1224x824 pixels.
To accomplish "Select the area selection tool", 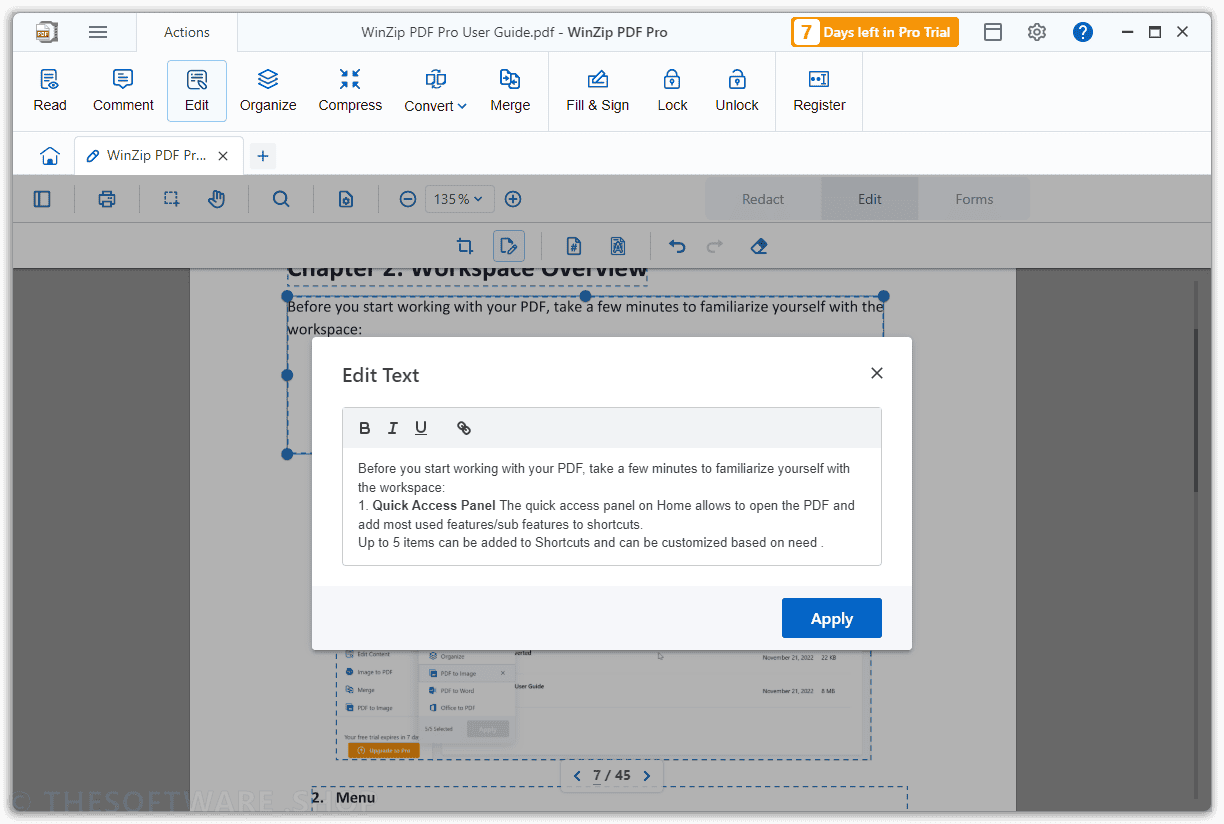I will pos(172,199).
